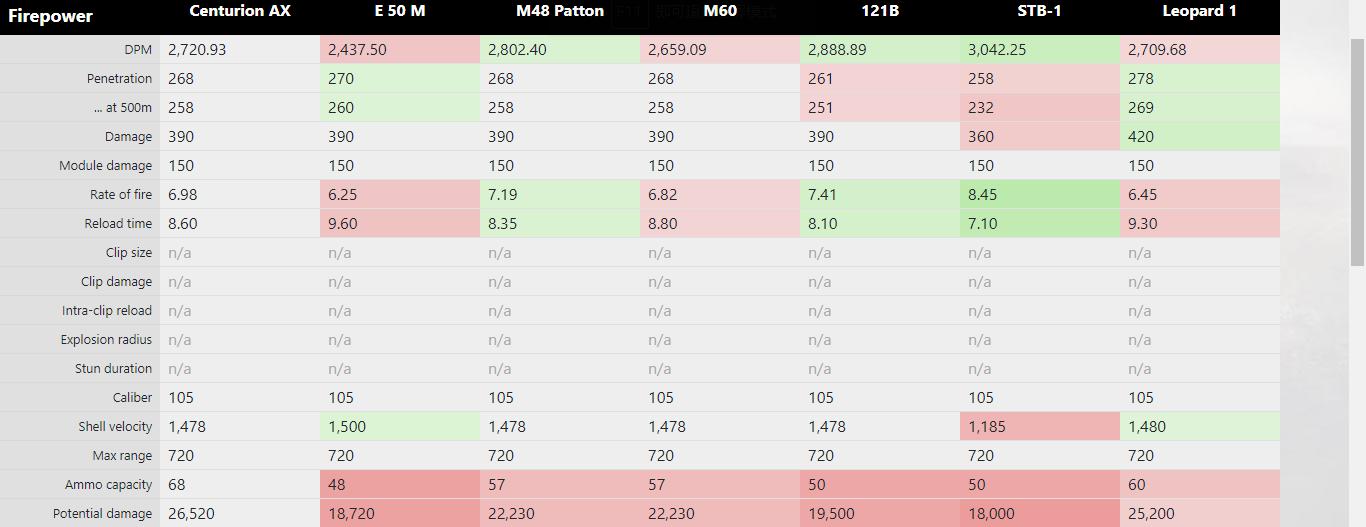The image size is (1366, 527).
Task: Click the Centurion AX column header
Action: coord(240,12)
